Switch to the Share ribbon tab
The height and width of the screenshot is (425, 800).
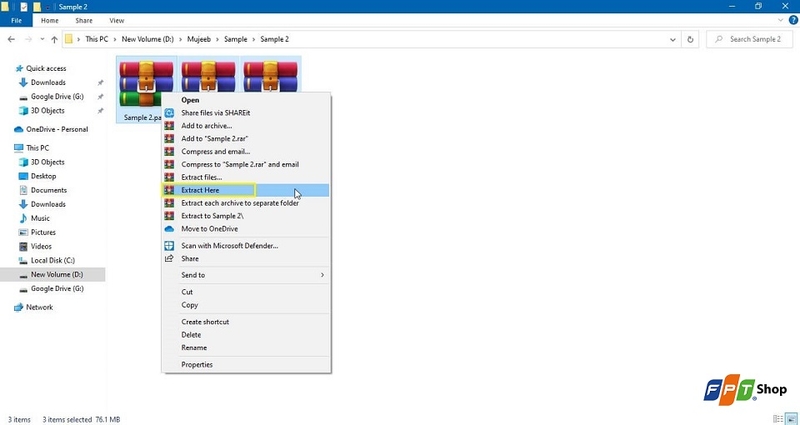coord(84,20)
